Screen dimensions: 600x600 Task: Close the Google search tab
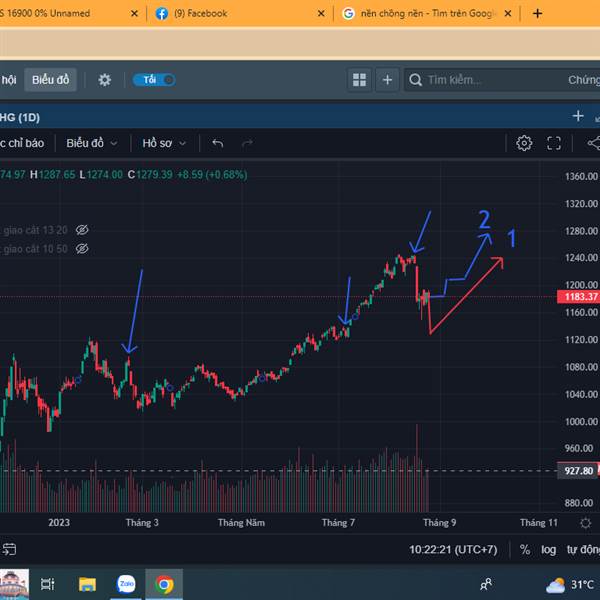click(508, 14)
